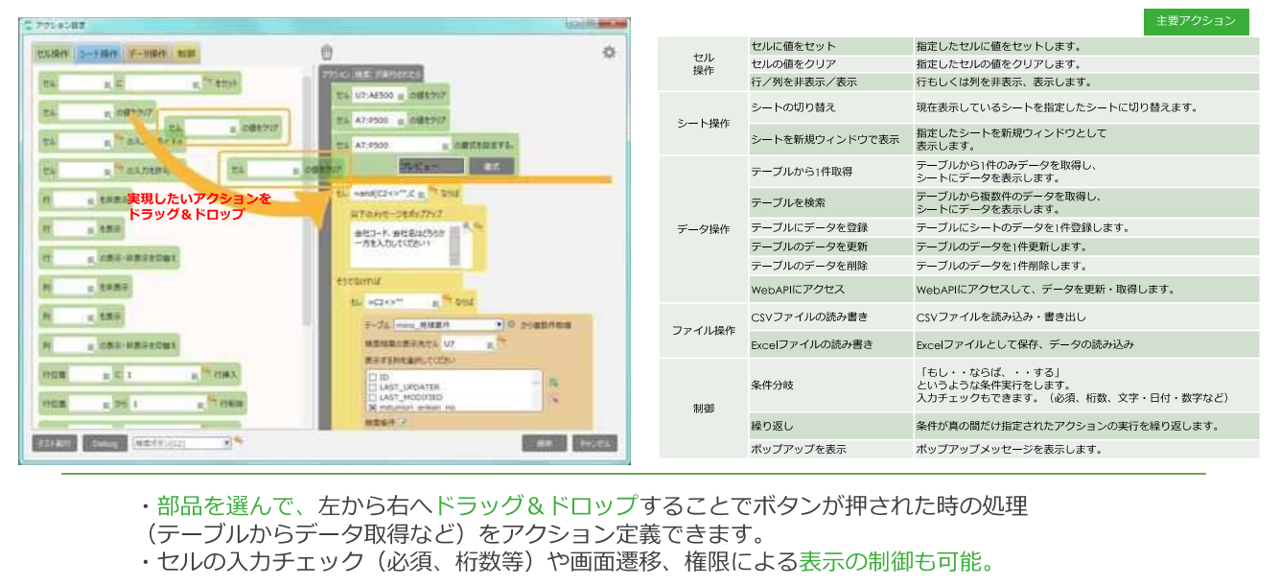1280x586 pixels.
Task: Click the 'ファイル操作' category cell
Action: (703, 330)
